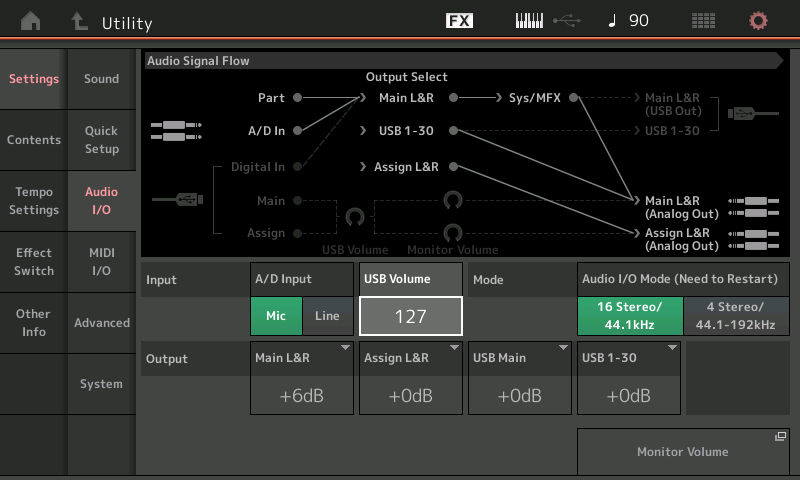Select 16 Stereo/44.1kHz audio mode
The image size is (800, 480).
[x=629, y=316]
